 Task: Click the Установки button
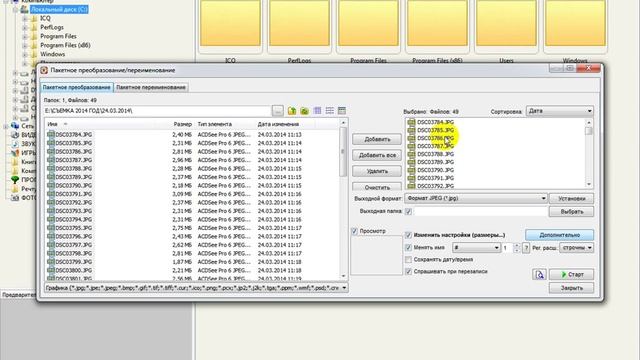571,198
